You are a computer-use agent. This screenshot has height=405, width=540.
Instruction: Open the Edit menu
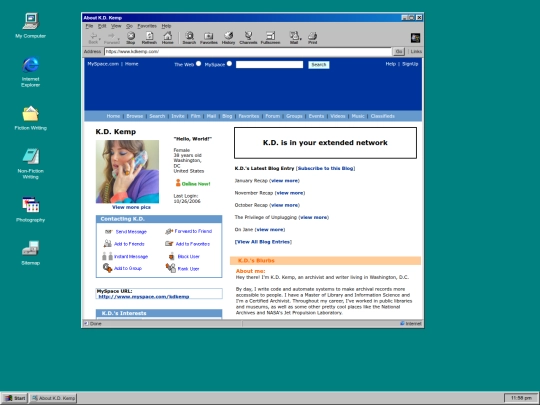102,26
